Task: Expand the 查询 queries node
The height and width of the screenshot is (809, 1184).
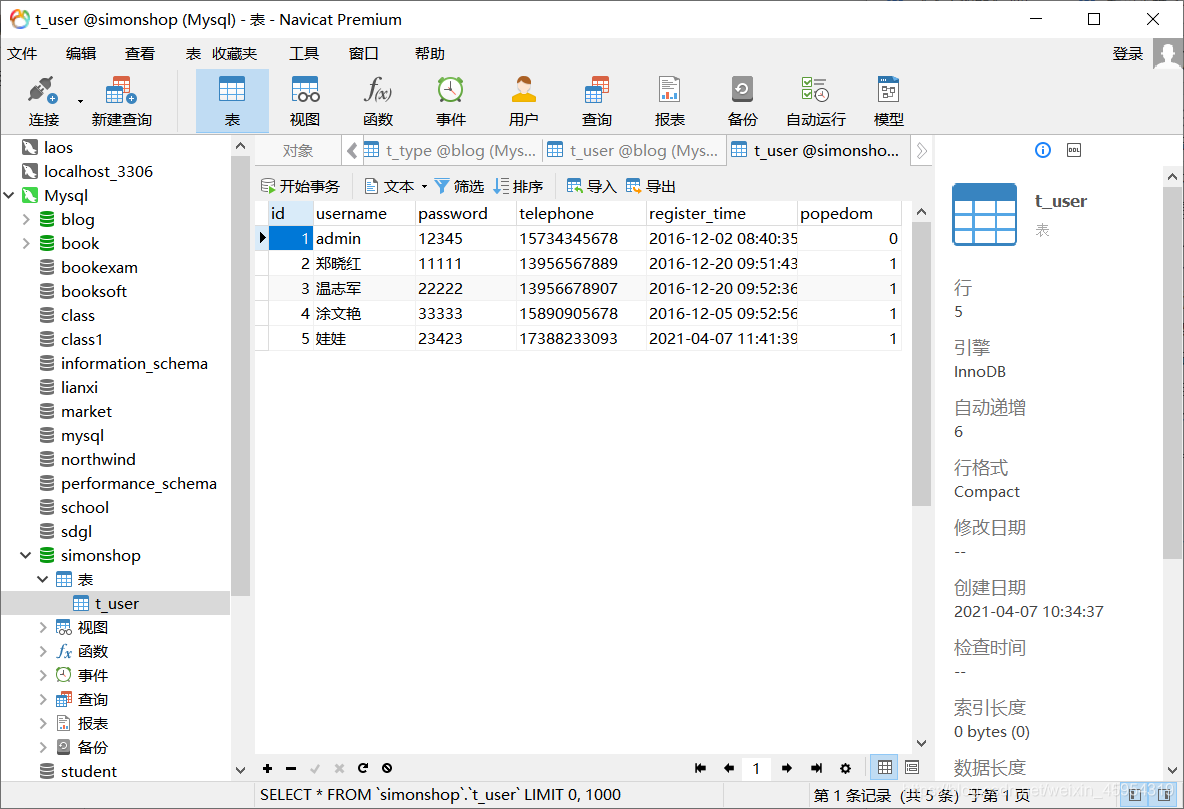Action: click(43, 699)
